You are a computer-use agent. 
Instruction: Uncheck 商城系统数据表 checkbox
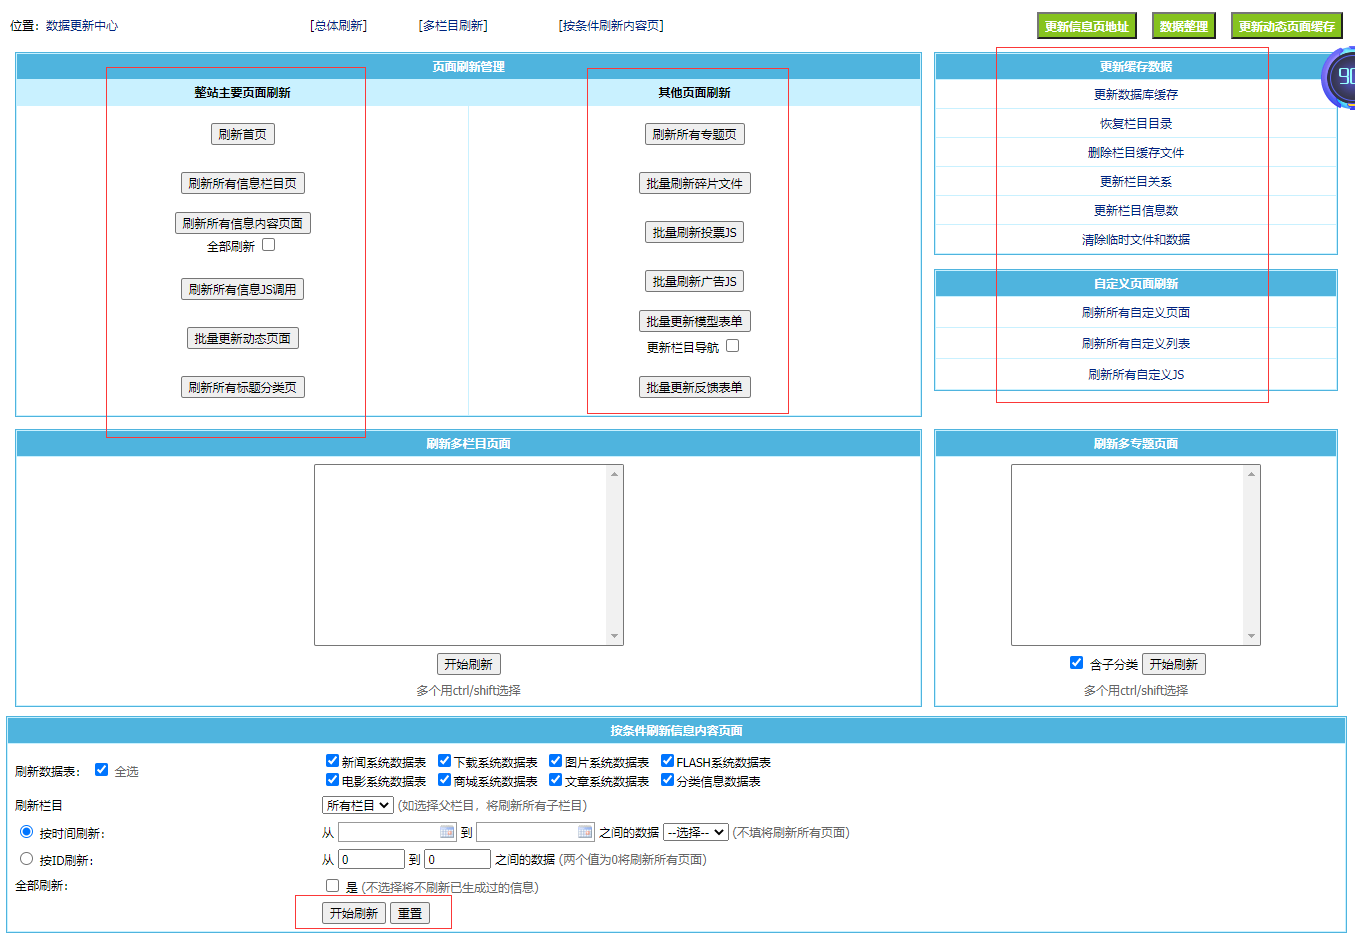click(x=444, y=780)
